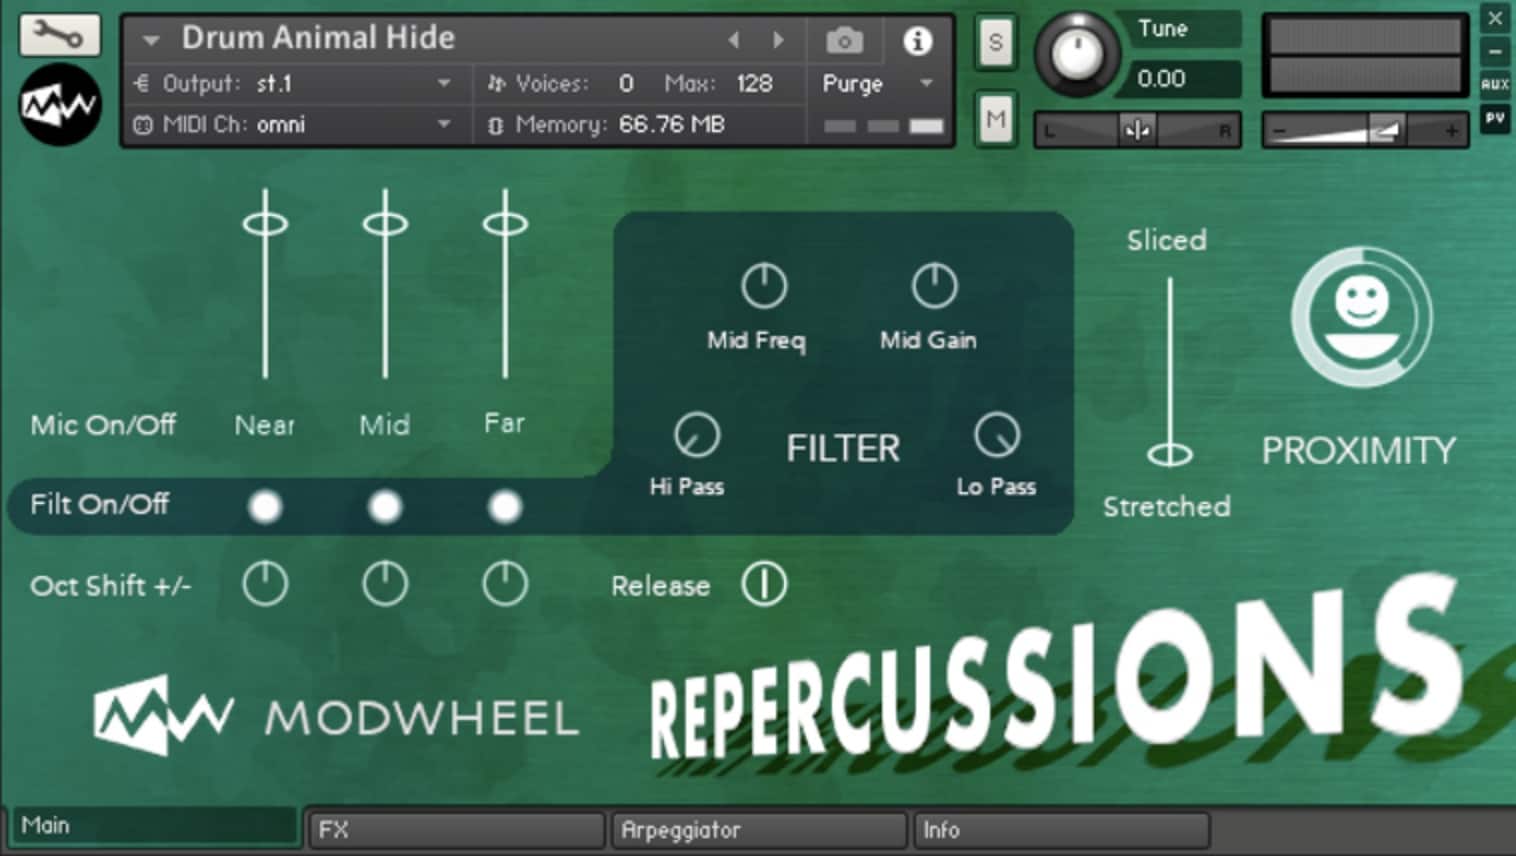Load the next instrument with right arrow

pos(778,40)
